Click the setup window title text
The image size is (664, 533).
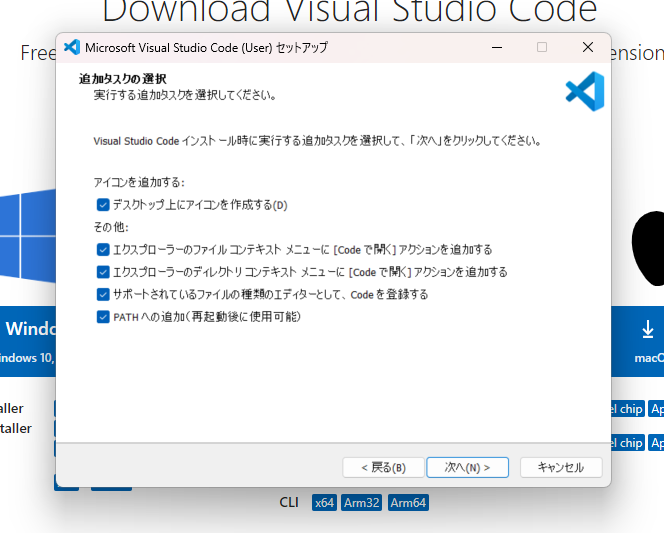pyautogui.click(x=206, y=47)
